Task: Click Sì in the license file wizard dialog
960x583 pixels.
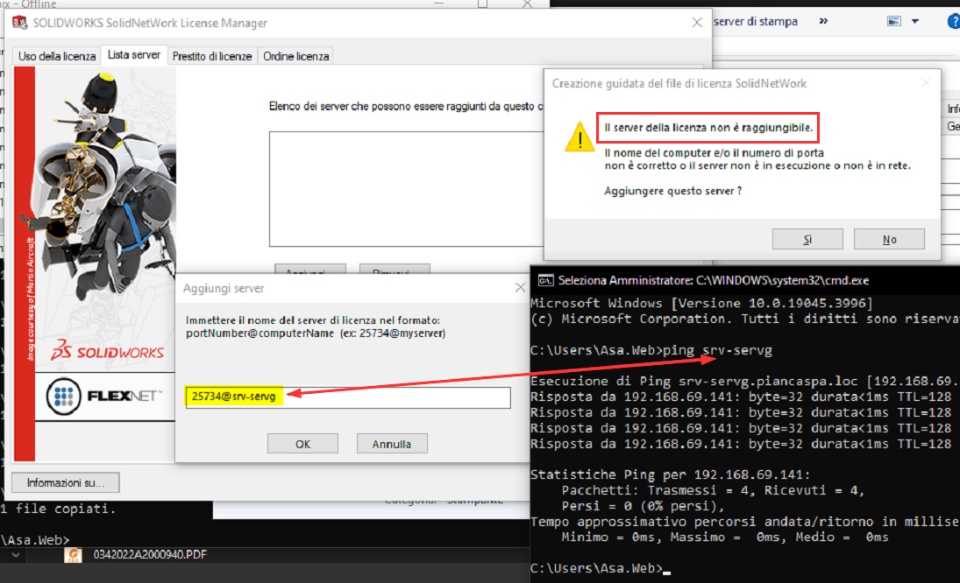Action: tap(807, 239)
